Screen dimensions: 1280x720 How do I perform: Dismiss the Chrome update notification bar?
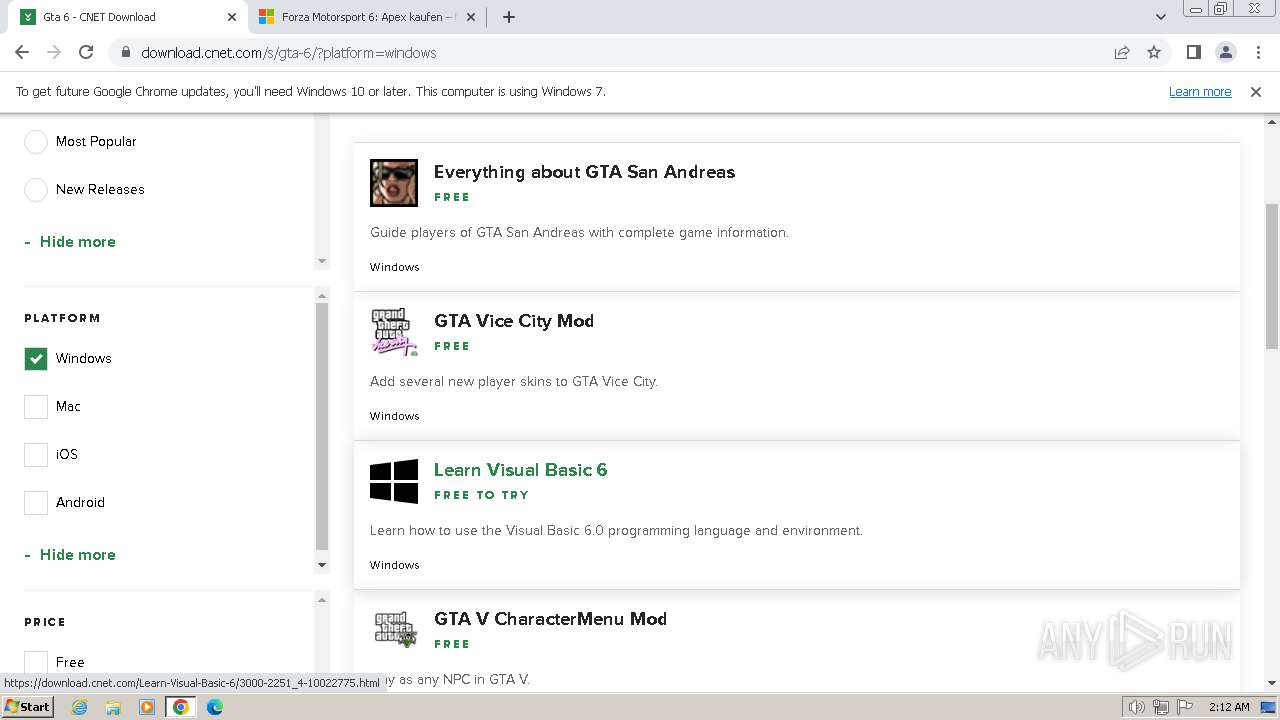coord(1256,92)
